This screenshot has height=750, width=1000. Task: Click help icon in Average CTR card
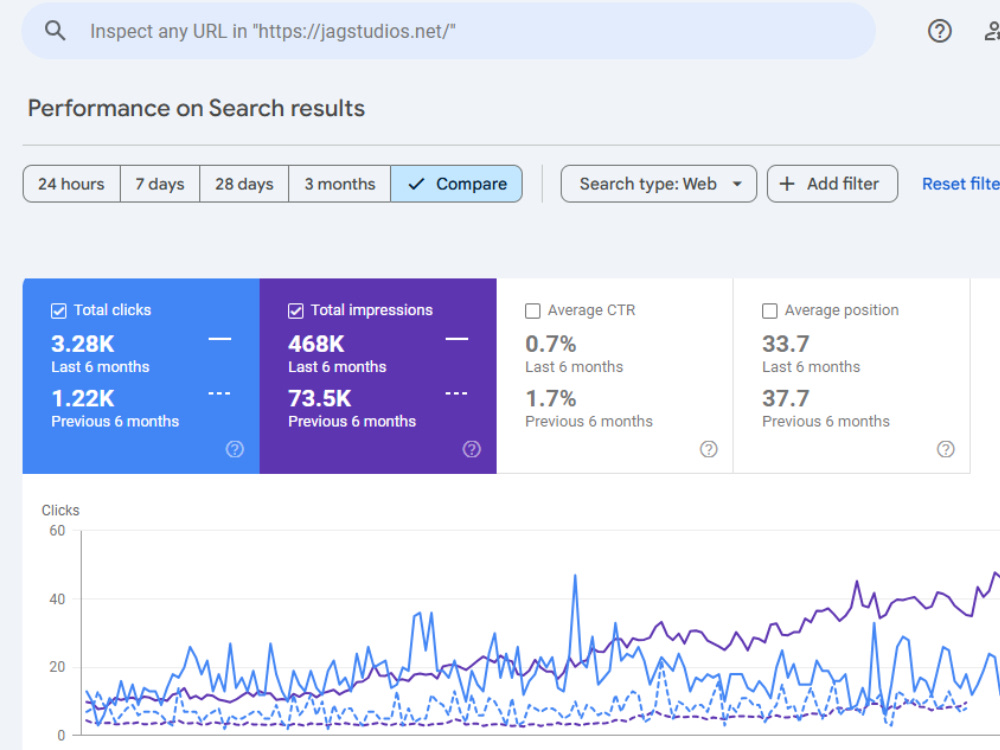point(709,449)
